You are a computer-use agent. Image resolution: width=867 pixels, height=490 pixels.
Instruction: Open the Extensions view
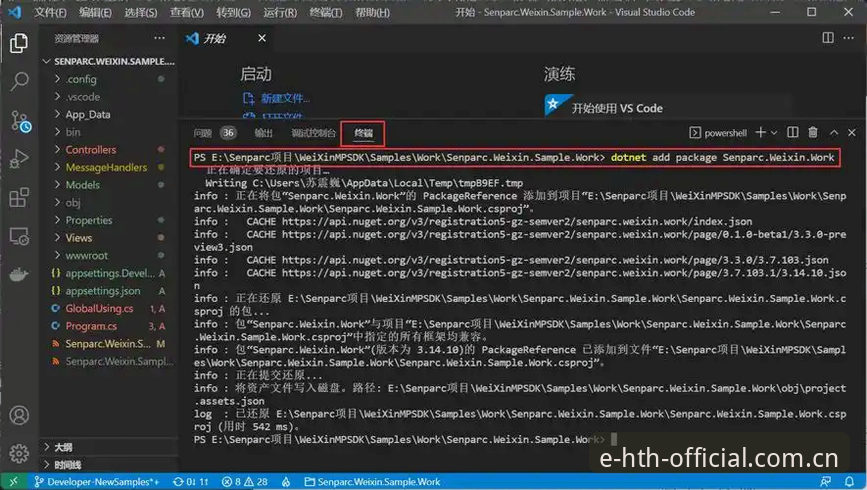click(19, 197)
